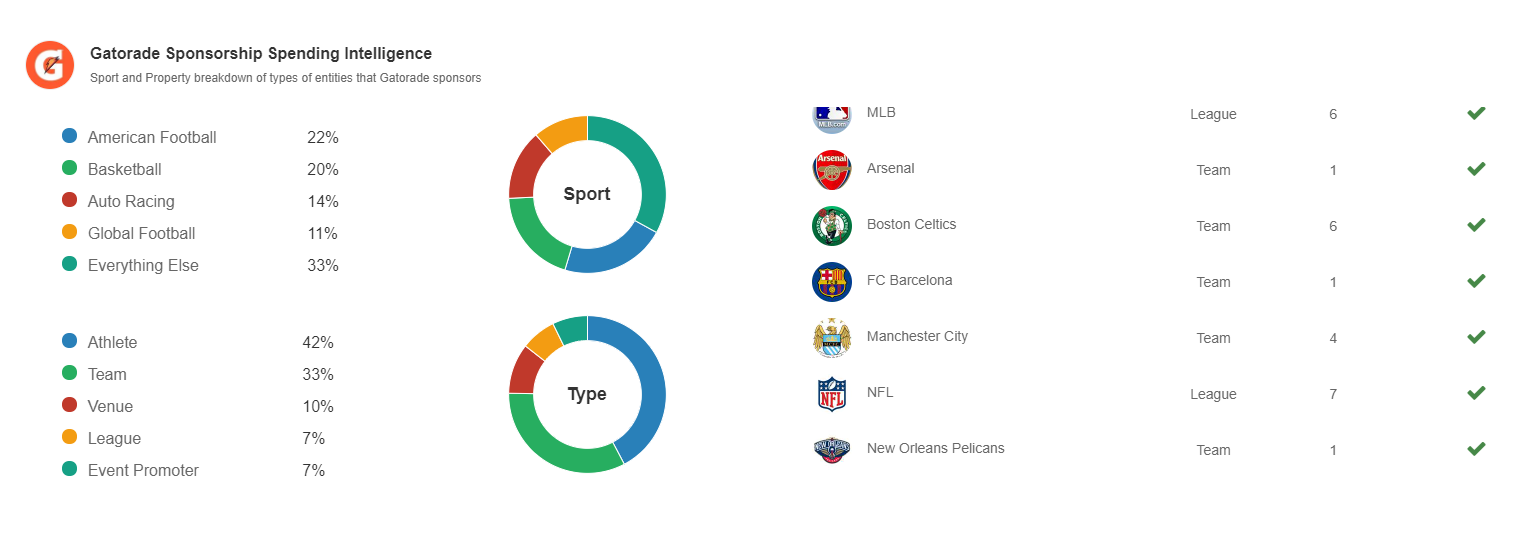The image size is (1522, 540).
Task: Select the Event Promoter legend item
Action: (143, 470)
